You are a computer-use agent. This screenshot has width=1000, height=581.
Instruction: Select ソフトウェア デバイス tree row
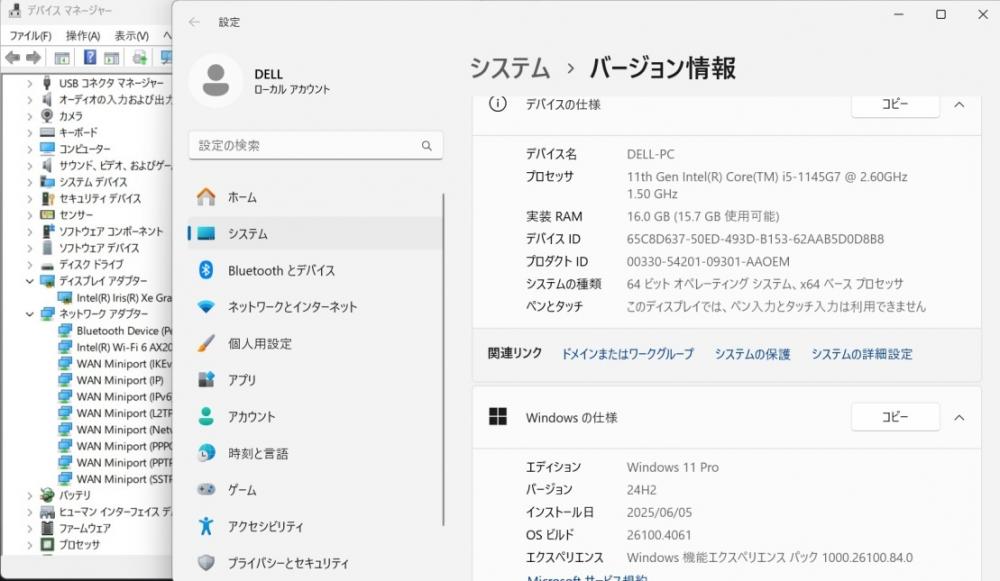89,248
